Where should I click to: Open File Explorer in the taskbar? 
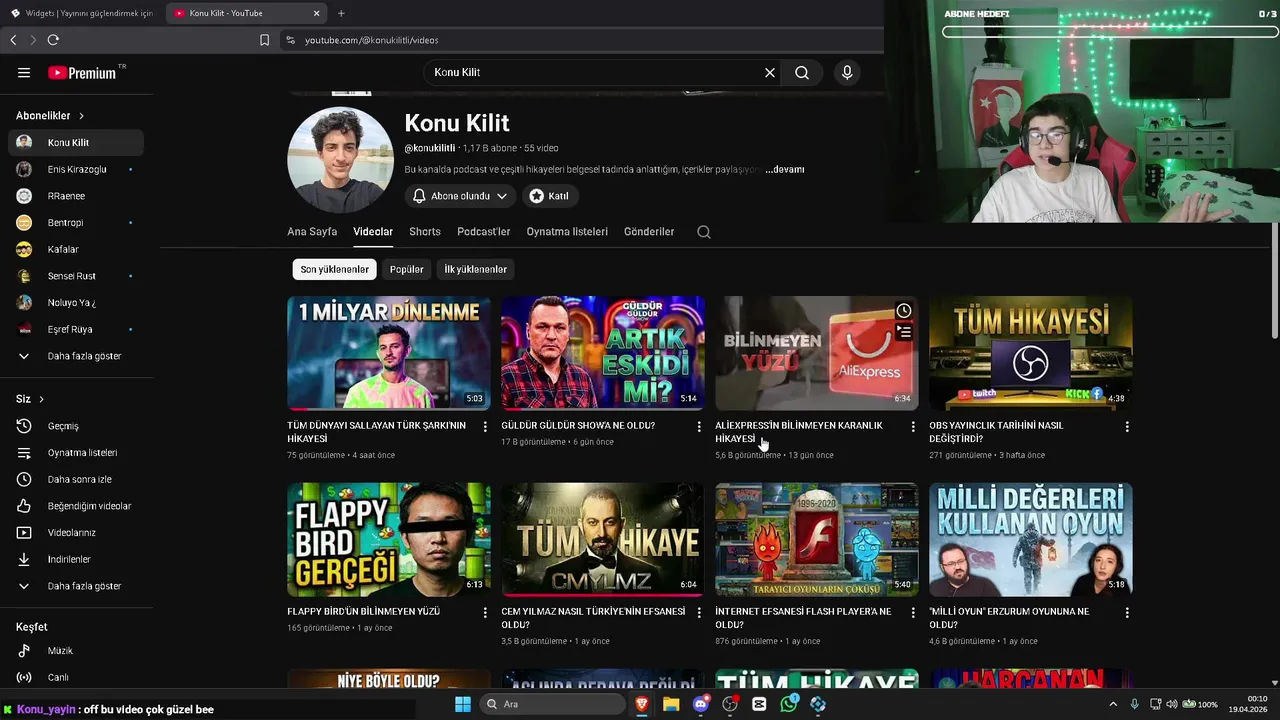point(671,704)
